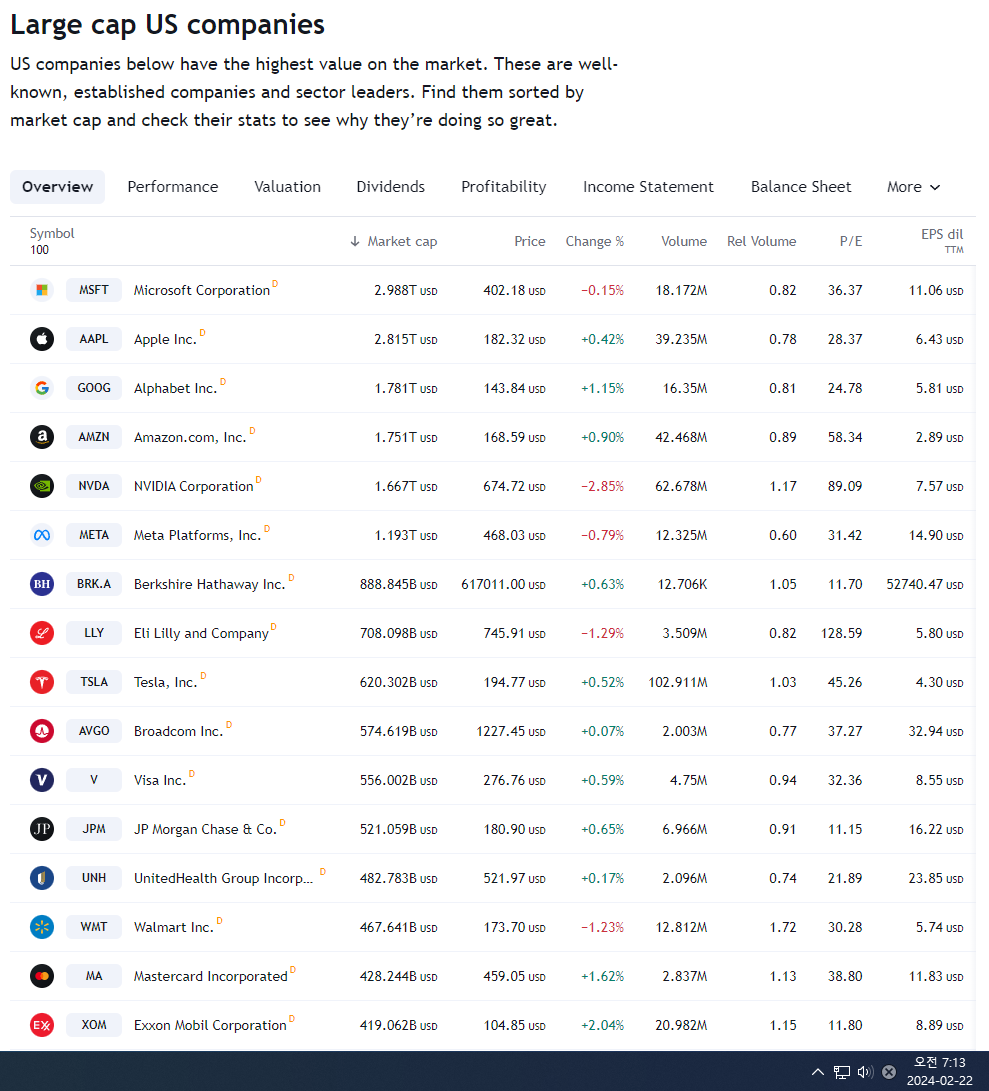Show hidden icons in system tray
The height and width of the screenshot is (1091, 989).
coord(818,1072)
